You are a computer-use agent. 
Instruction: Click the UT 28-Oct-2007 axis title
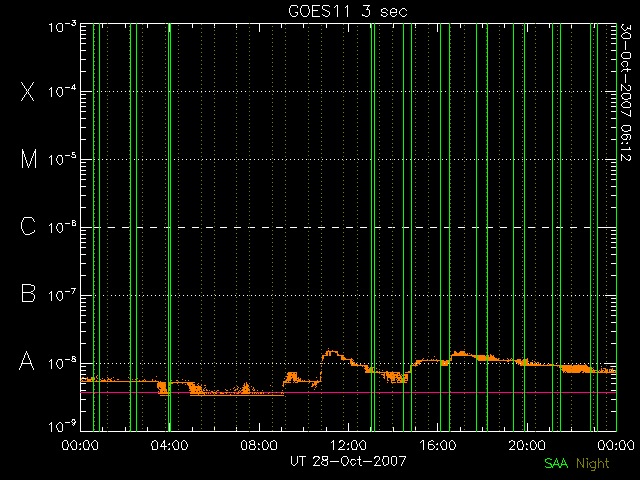pos(348,461)
